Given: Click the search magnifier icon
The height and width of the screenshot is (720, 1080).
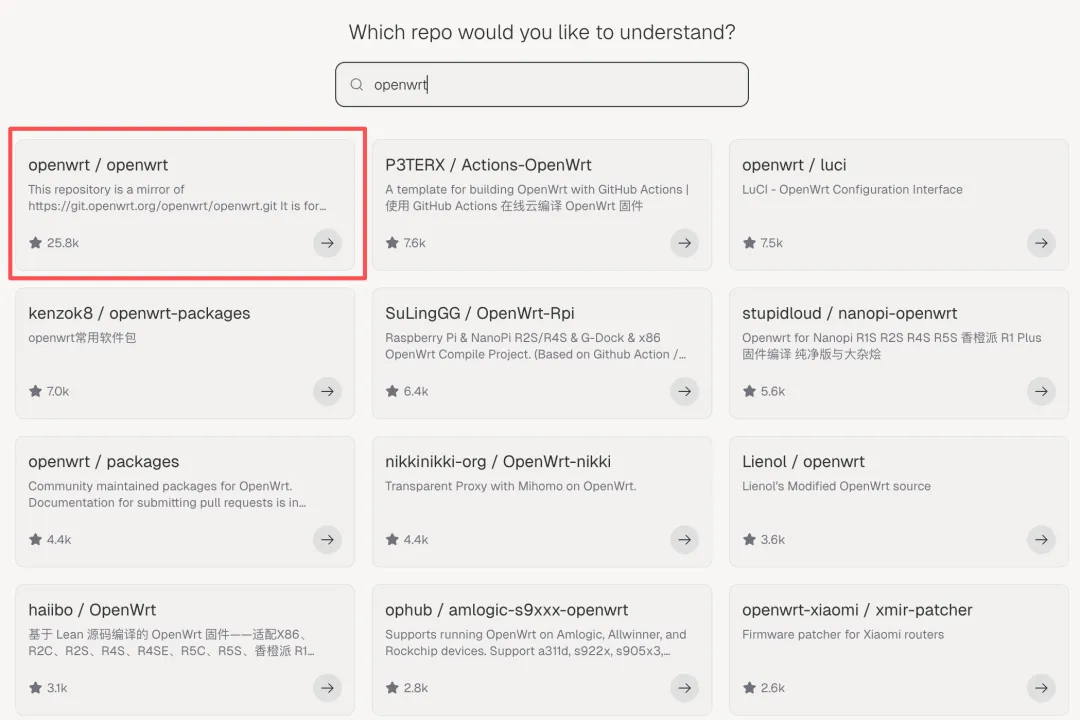Looking at the screenshot, I should [x=356, y=85].
